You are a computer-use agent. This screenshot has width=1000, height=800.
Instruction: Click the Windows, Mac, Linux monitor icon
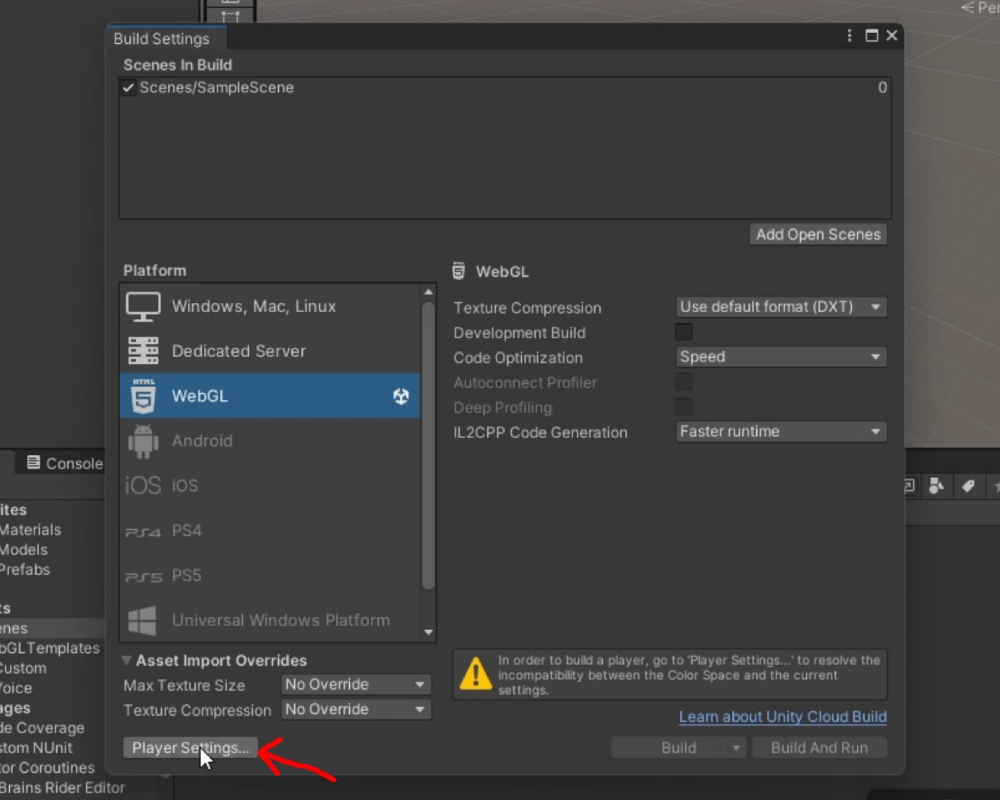142,306
